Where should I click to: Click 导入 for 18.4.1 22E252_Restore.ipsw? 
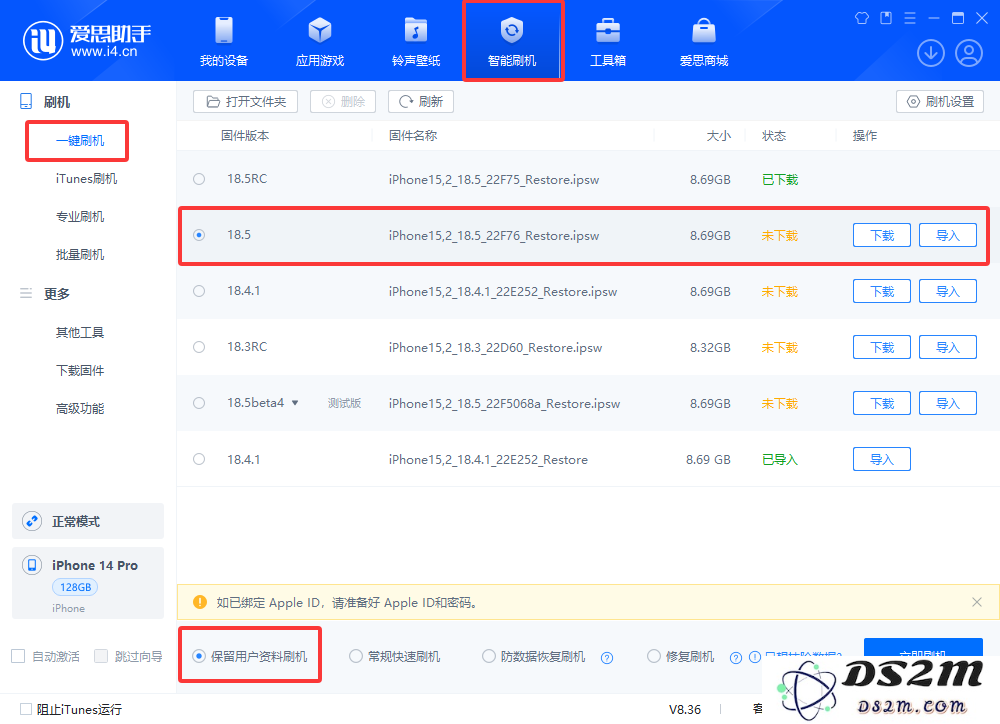(x=948, y=292)
